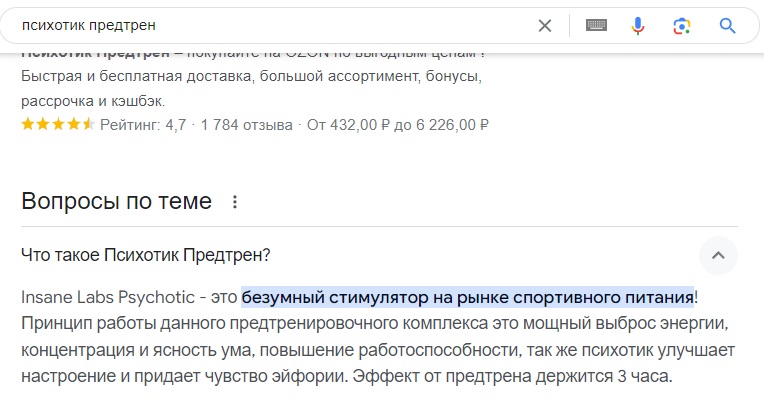The height and width of the screenshot is (409, 764).
Task: Click the blue magnifier search icon
Action: (x=727, y=25)
